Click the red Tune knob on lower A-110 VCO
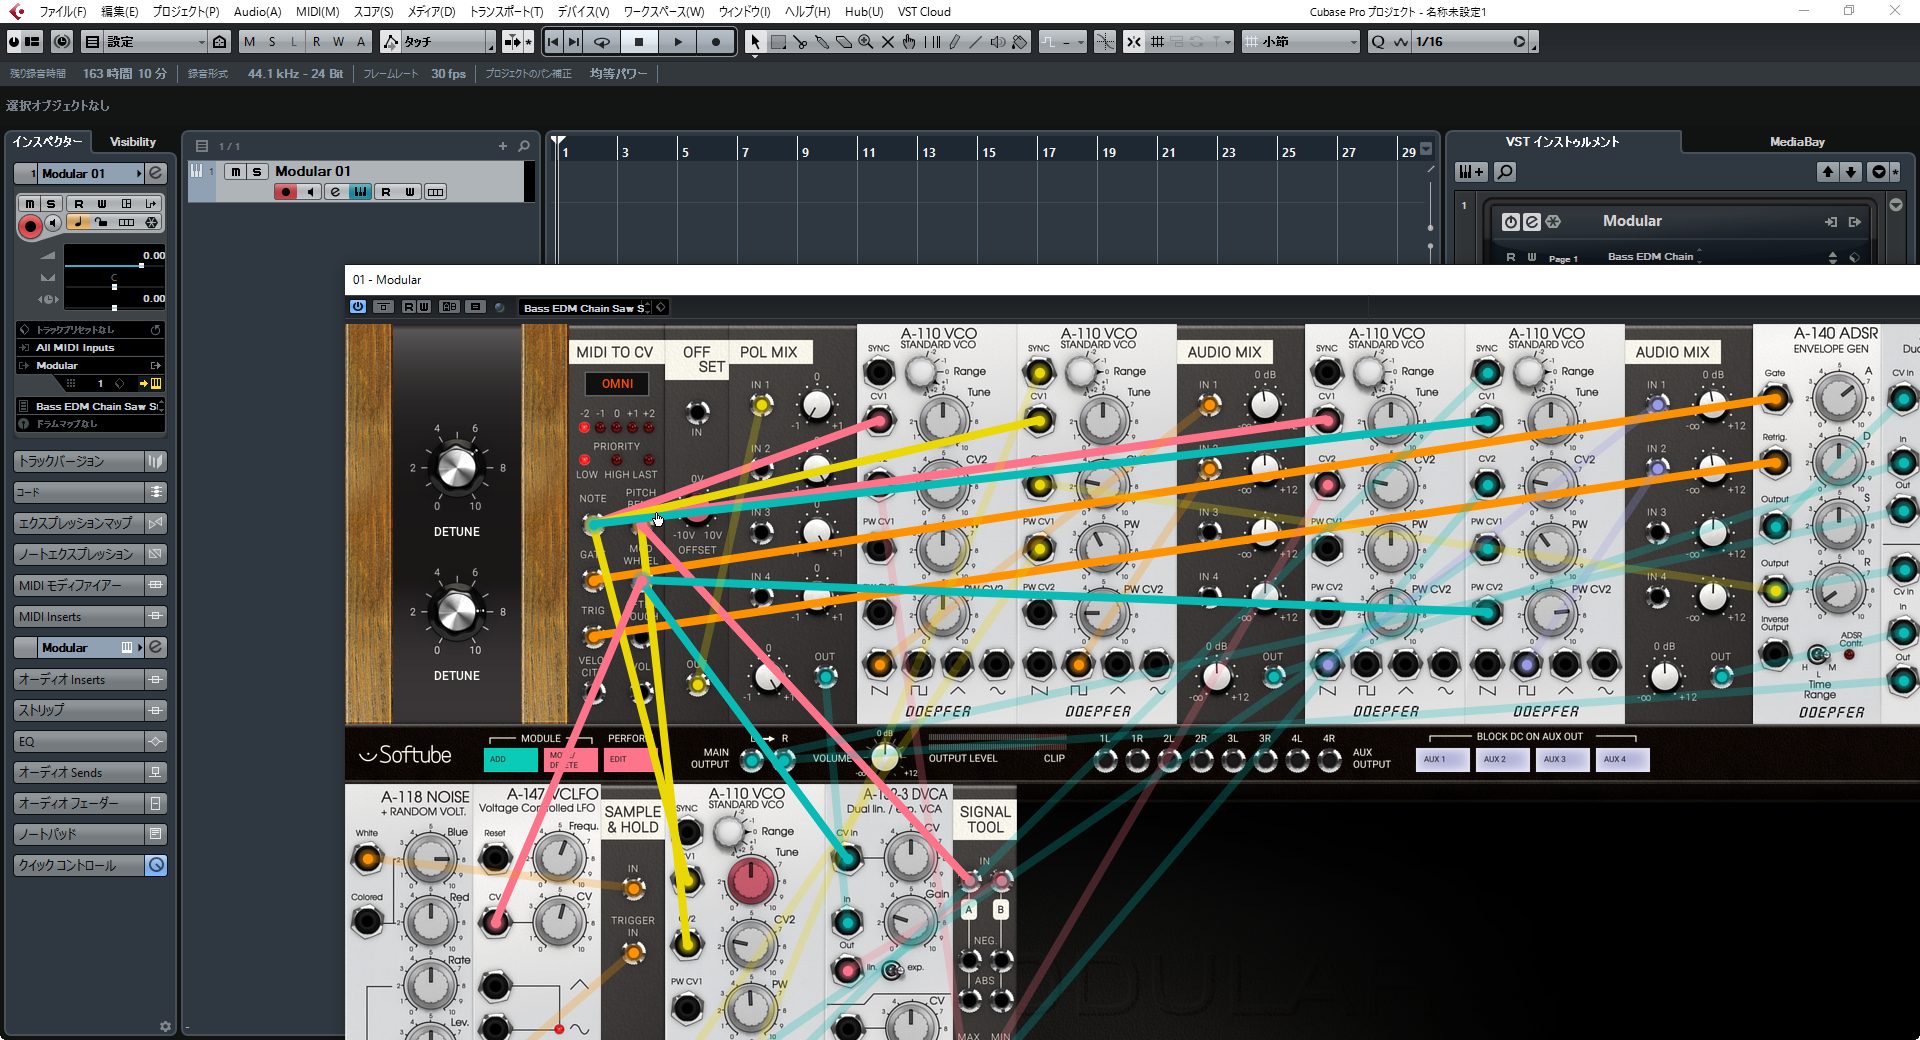The height and width of the screenshot is (1040, 1920). (751, 880)
